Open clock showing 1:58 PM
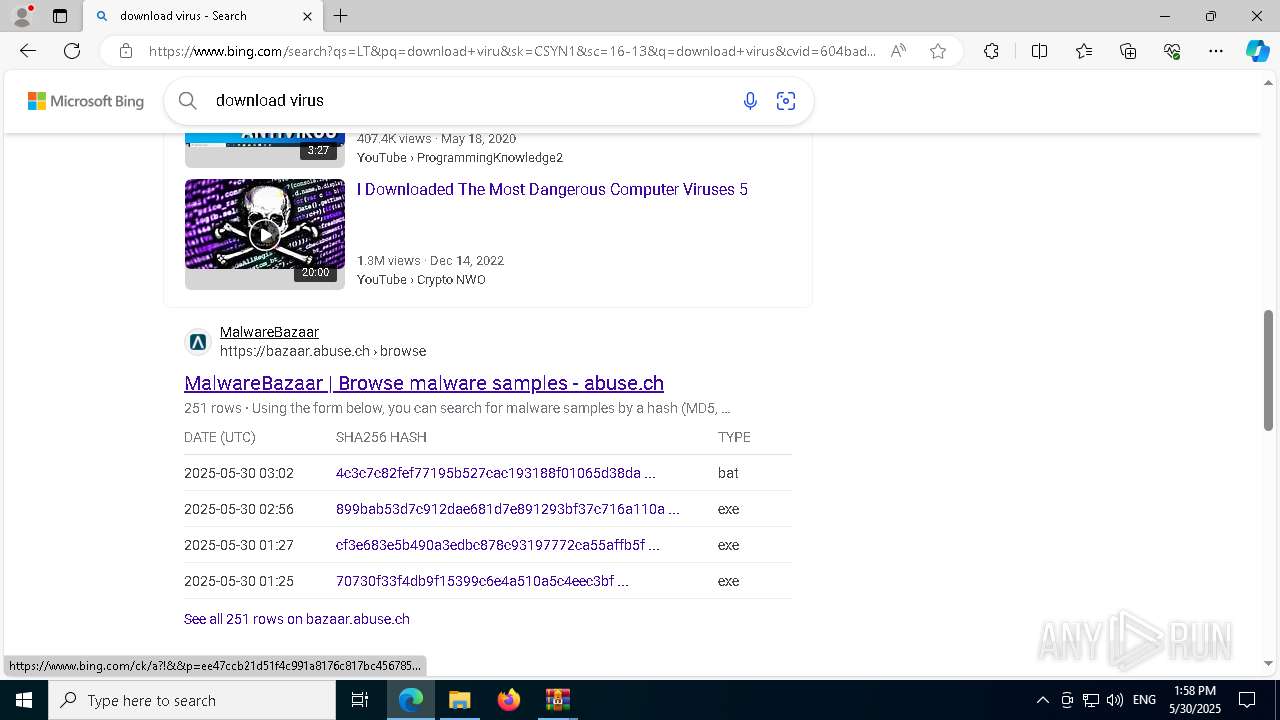This screenshot has width=1280, height=720. coord(1195,700)
